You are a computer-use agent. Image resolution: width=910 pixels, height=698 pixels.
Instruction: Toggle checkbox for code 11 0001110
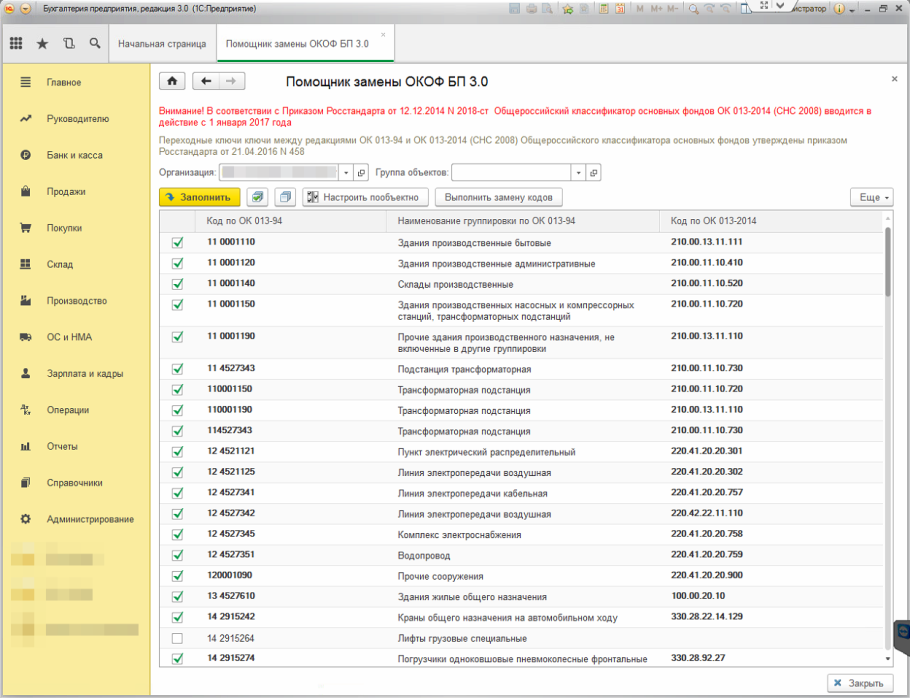pos(178,243)
